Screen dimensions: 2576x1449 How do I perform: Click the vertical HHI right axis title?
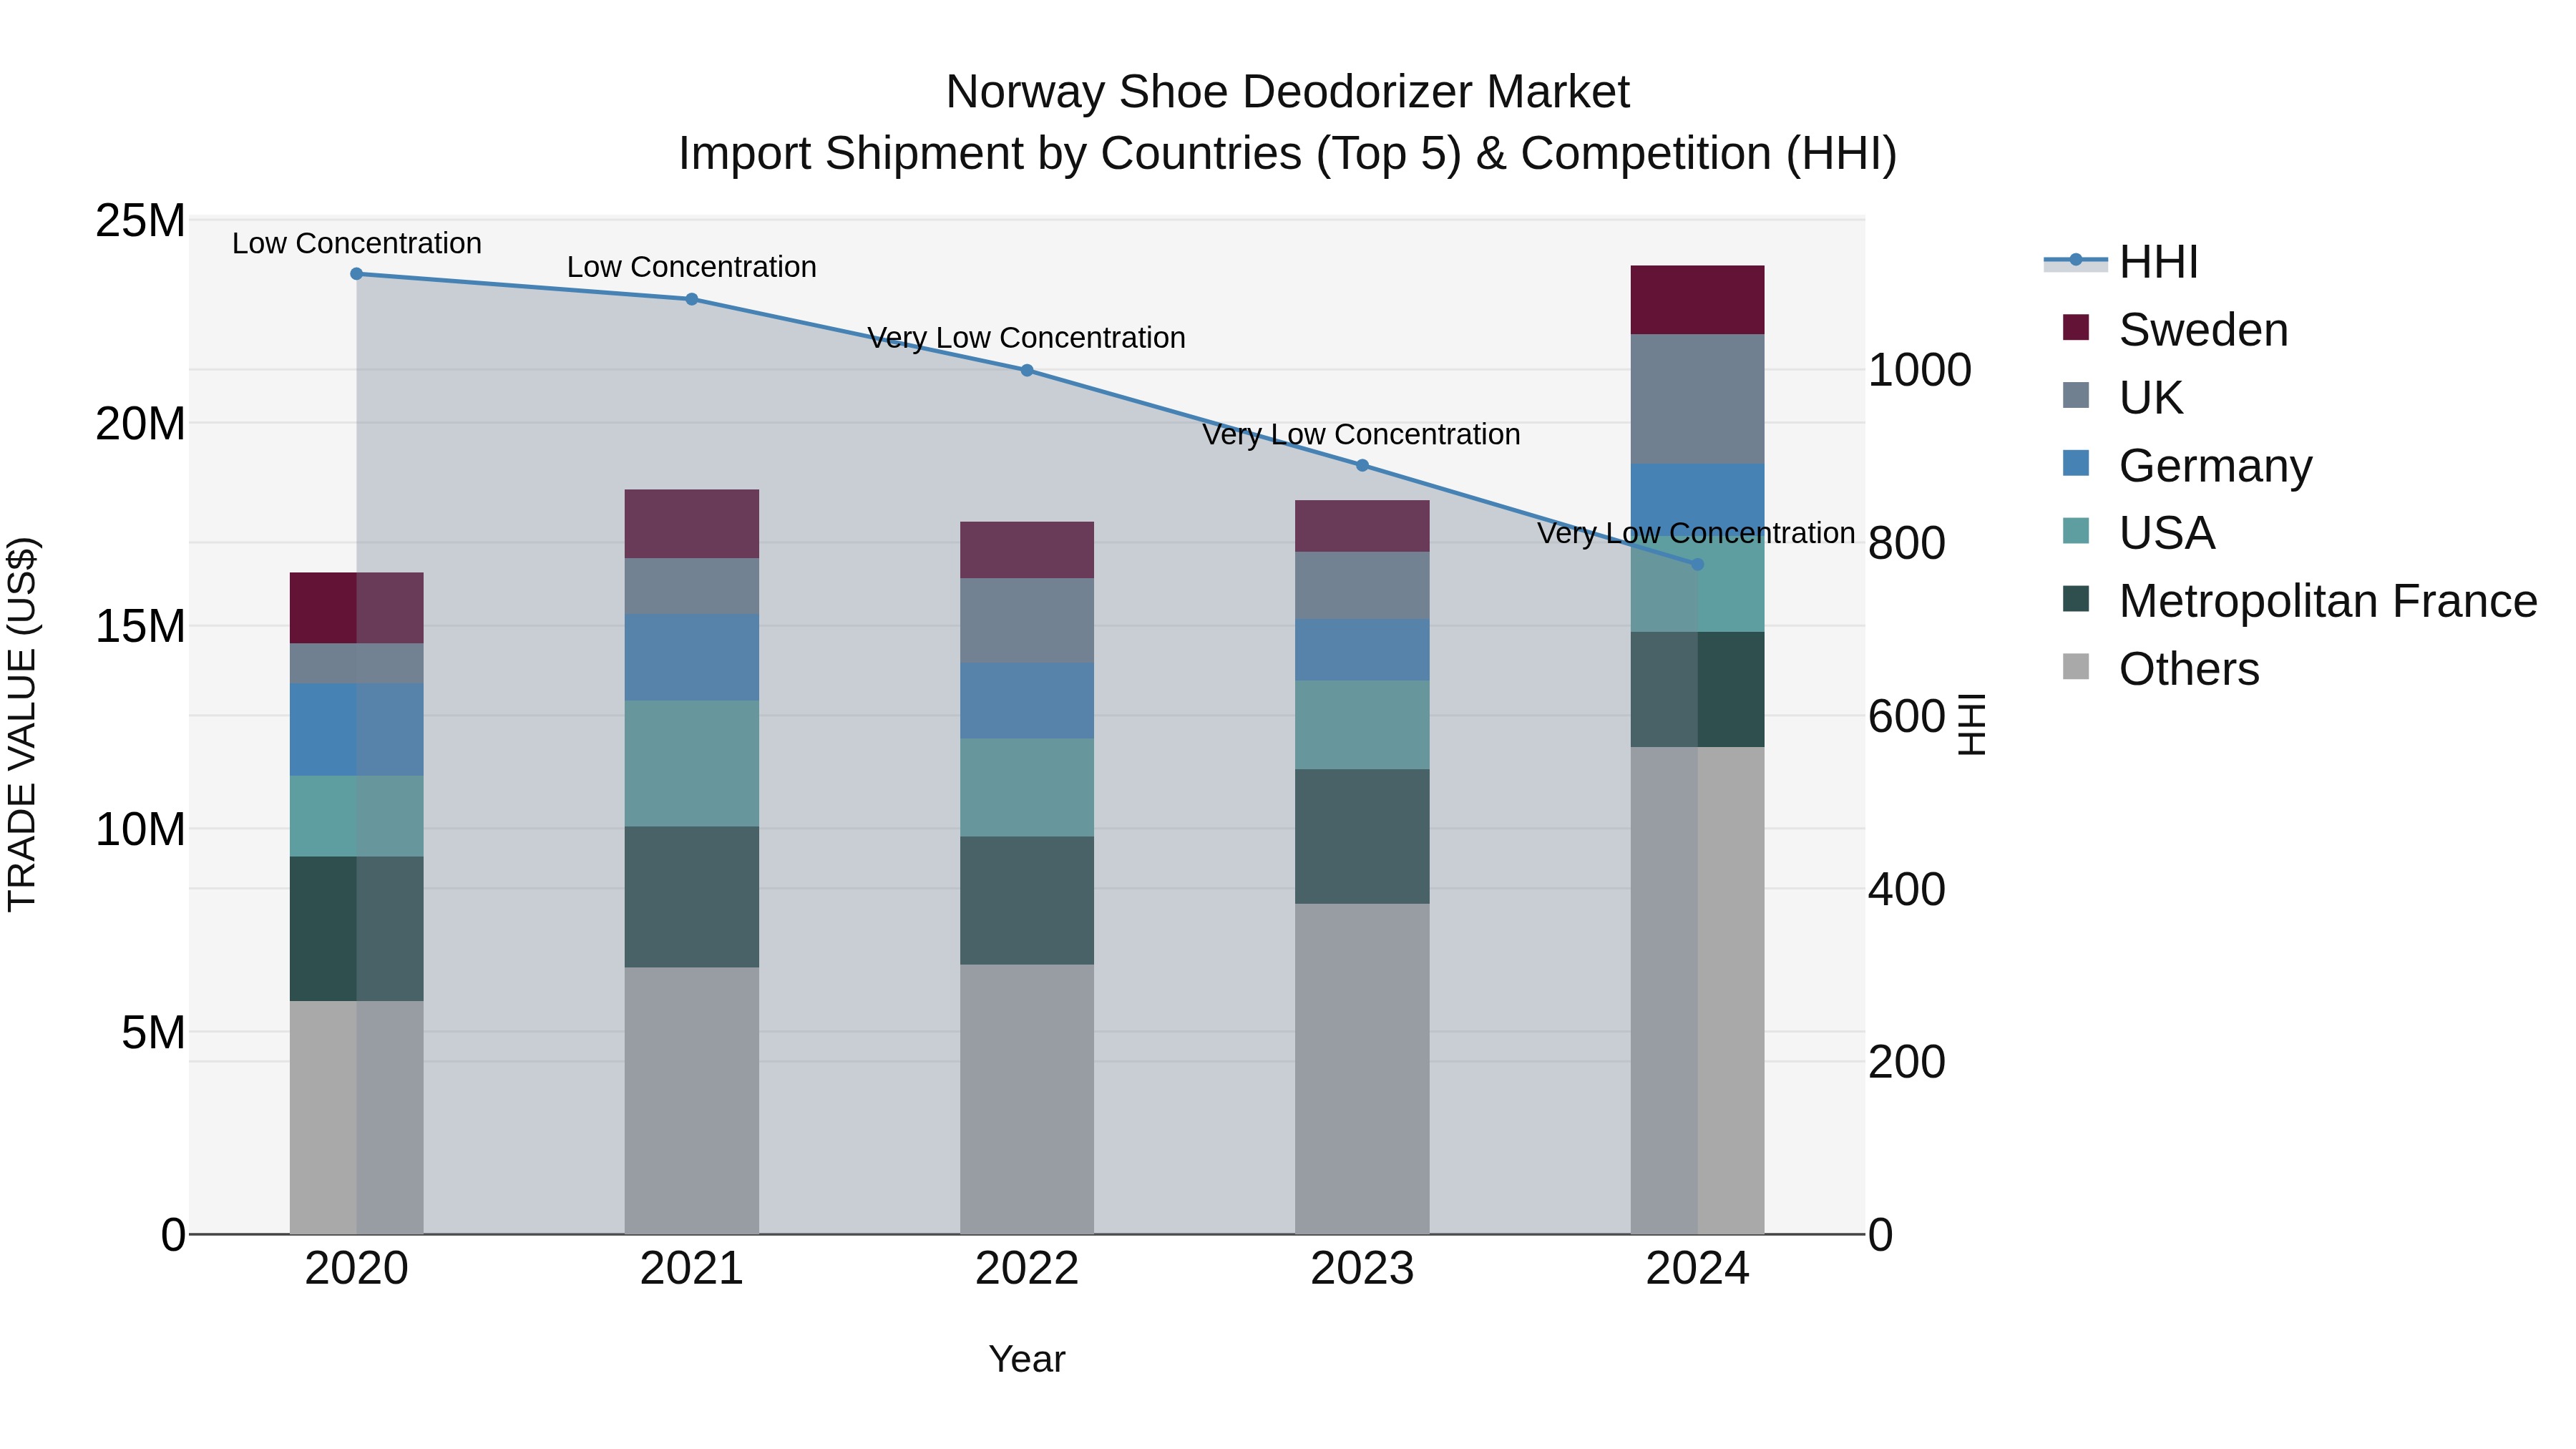1971,725
